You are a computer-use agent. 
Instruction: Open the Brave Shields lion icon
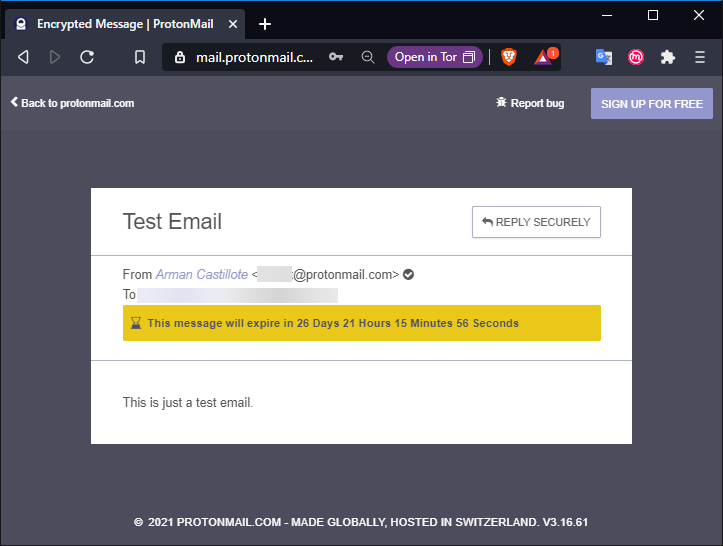click(509, 57)
